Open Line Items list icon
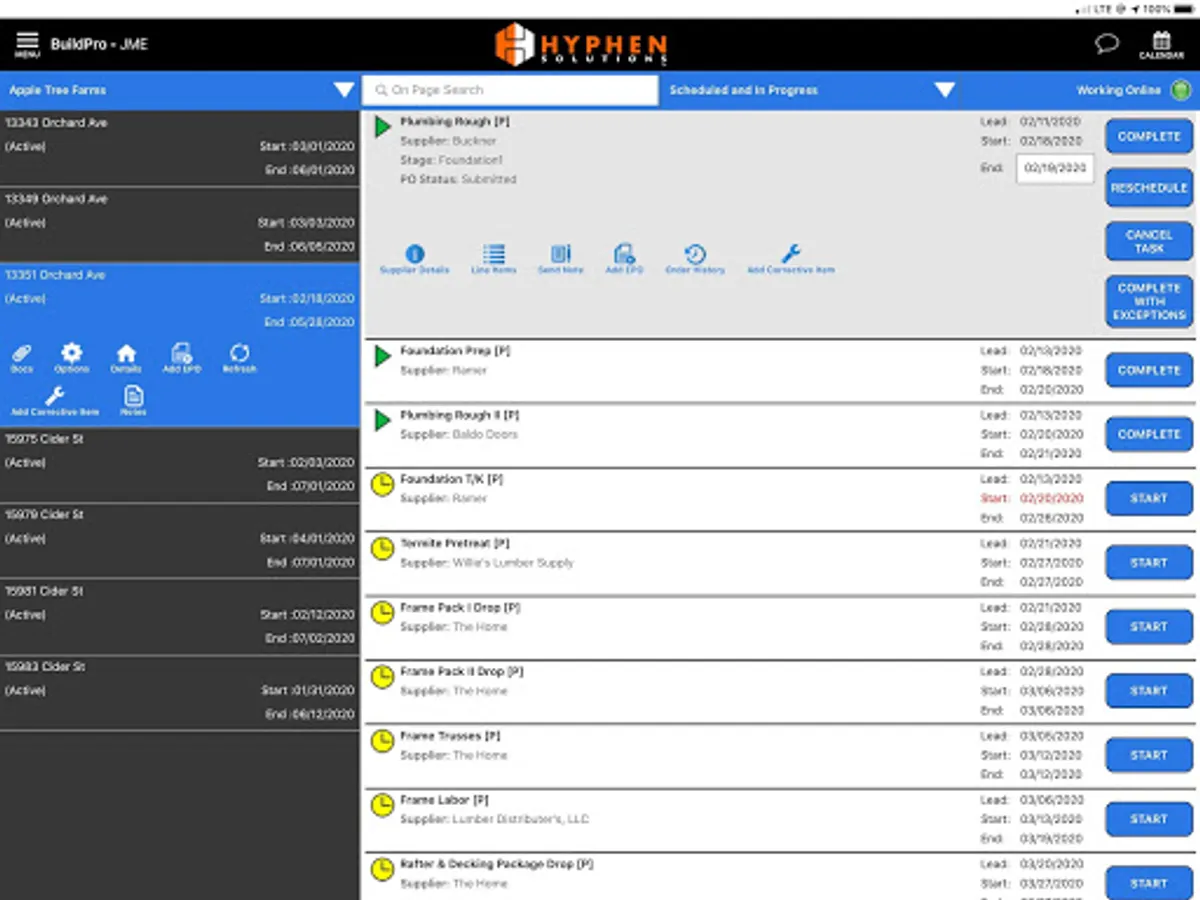The height and width of the screenshot is (900, 1200). tap(493, 258)
